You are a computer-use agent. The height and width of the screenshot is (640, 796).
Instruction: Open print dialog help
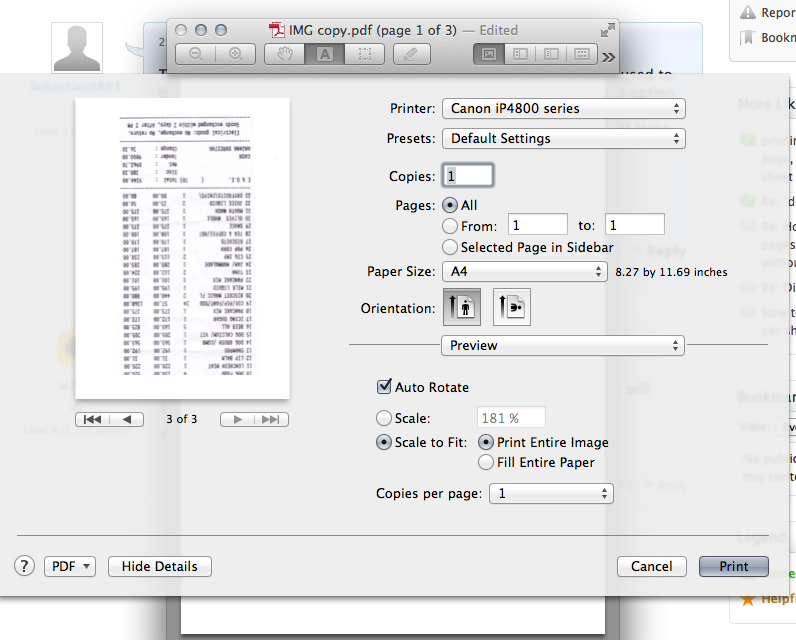(24, 566)
